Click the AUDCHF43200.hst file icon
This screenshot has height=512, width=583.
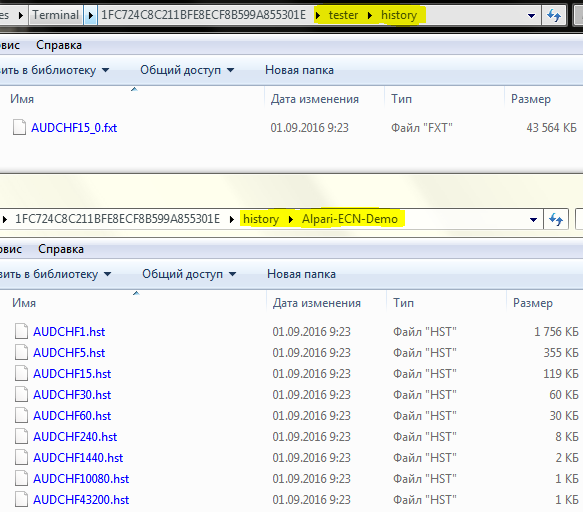tap(22, 499)
